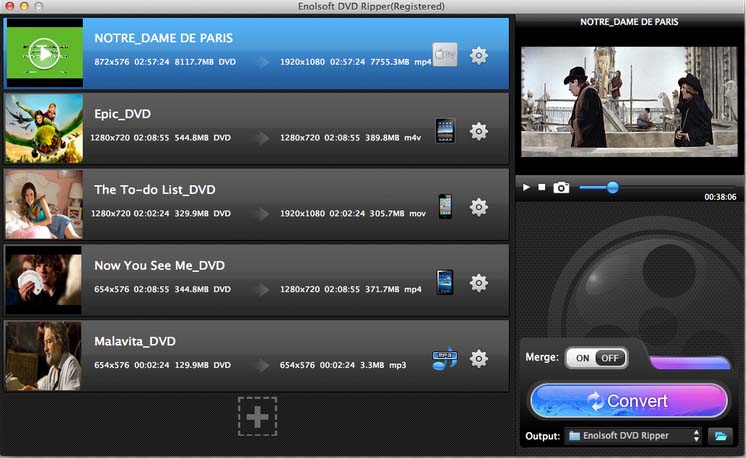The image size is (746, 458).
Task: Click mov output format of To-do List
Action: point(417,214)
